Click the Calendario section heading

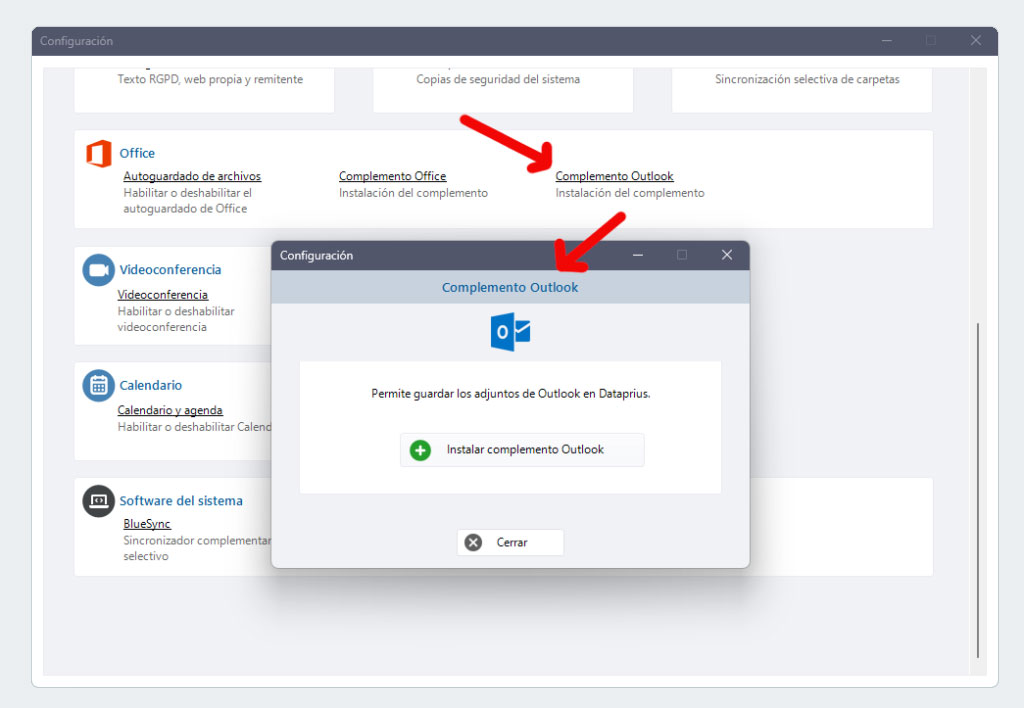click(151, 385)
